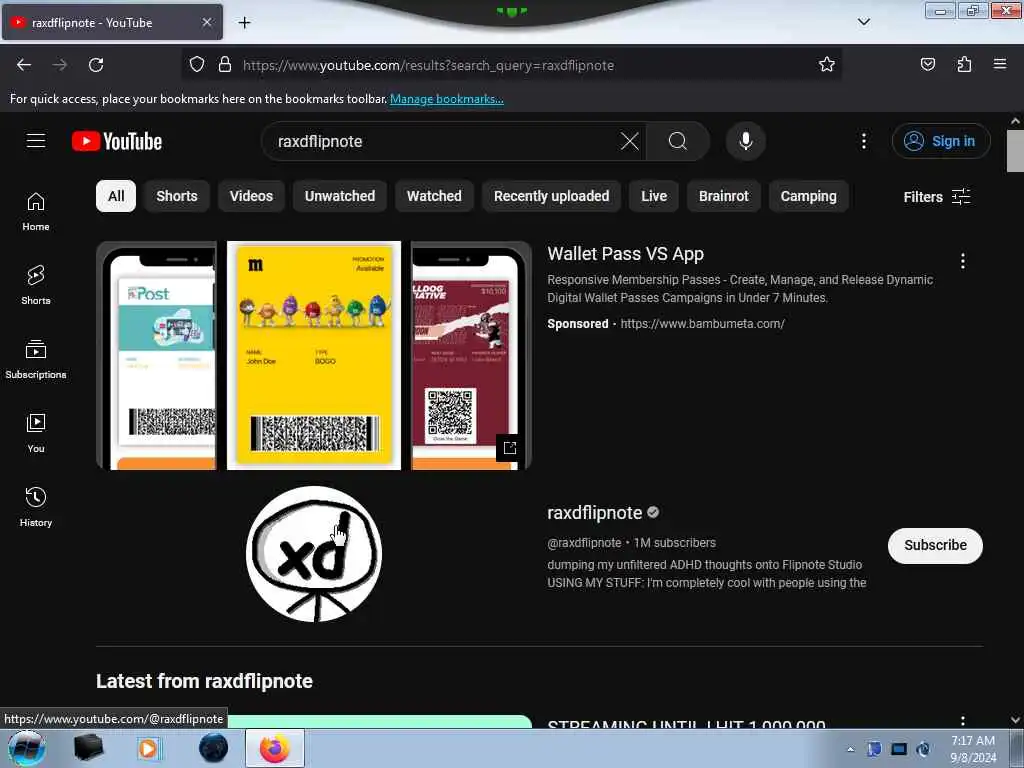Open the search Filters panel
1024x768 pixels.
click(936, 197)
